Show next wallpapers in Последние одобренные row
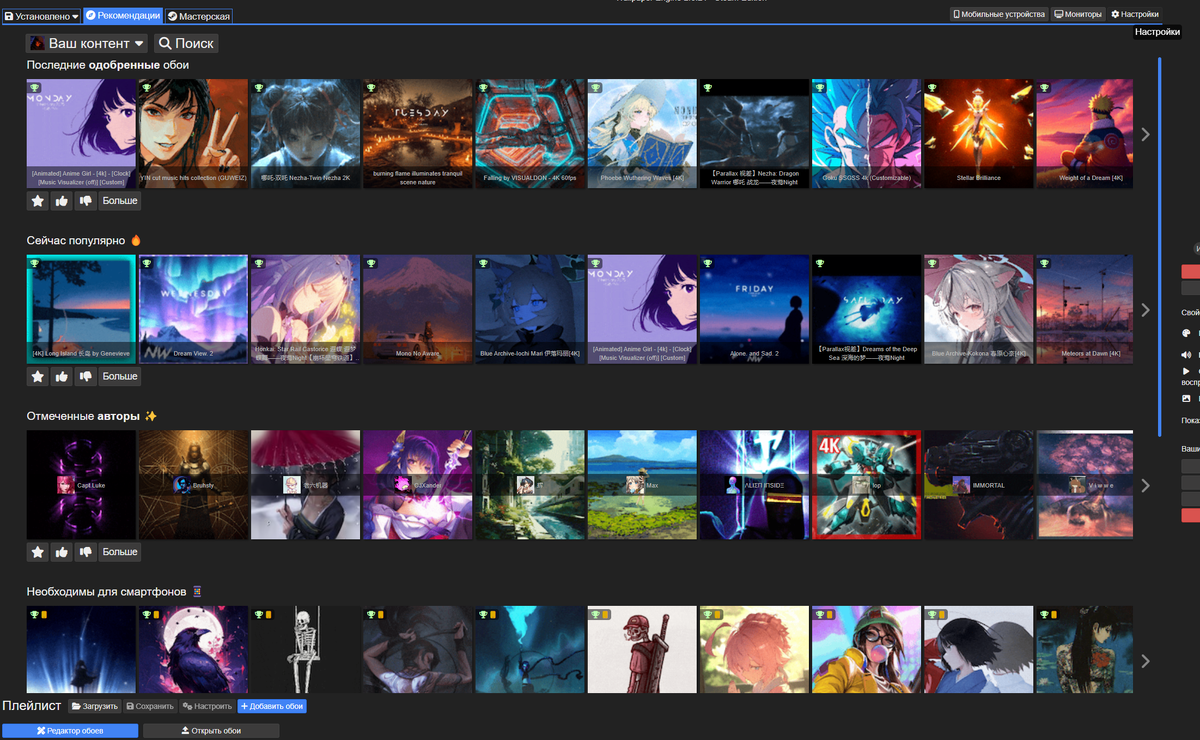Image resolution: width=1200 pixels, height=740 pixels. coord(1145,134)
